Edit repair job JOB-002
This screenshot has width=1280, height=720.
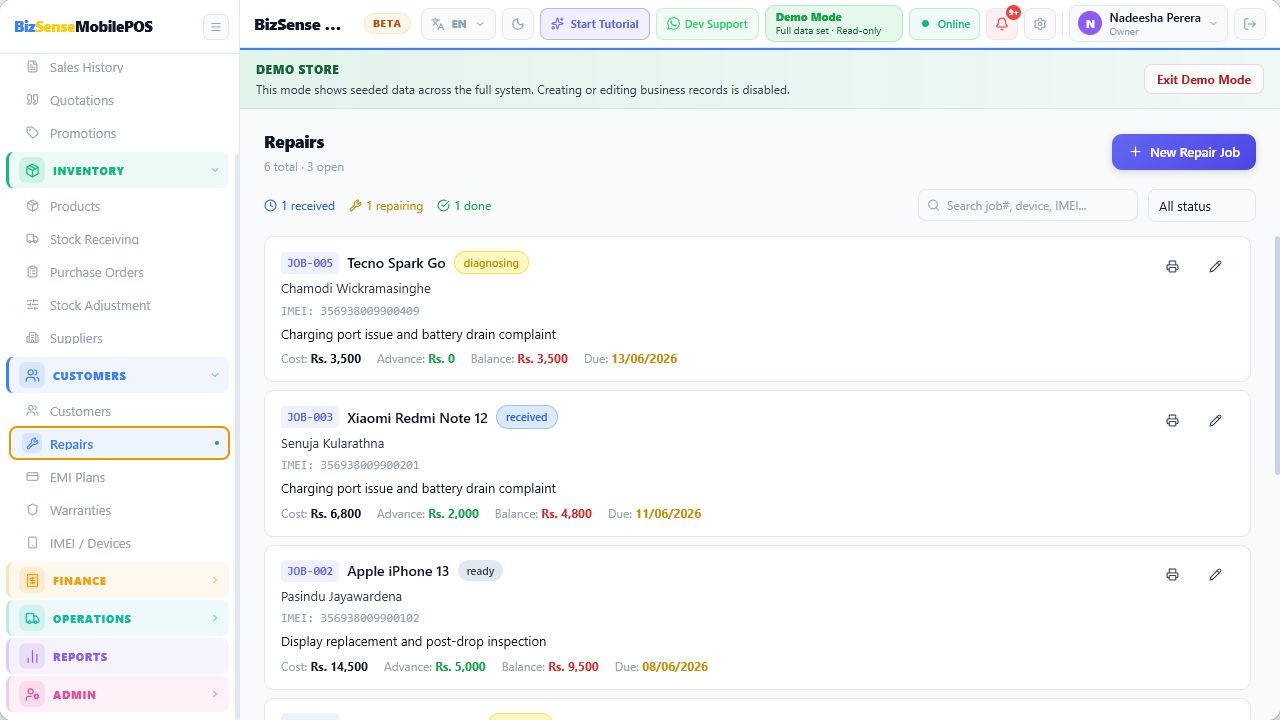(1215, 575)
